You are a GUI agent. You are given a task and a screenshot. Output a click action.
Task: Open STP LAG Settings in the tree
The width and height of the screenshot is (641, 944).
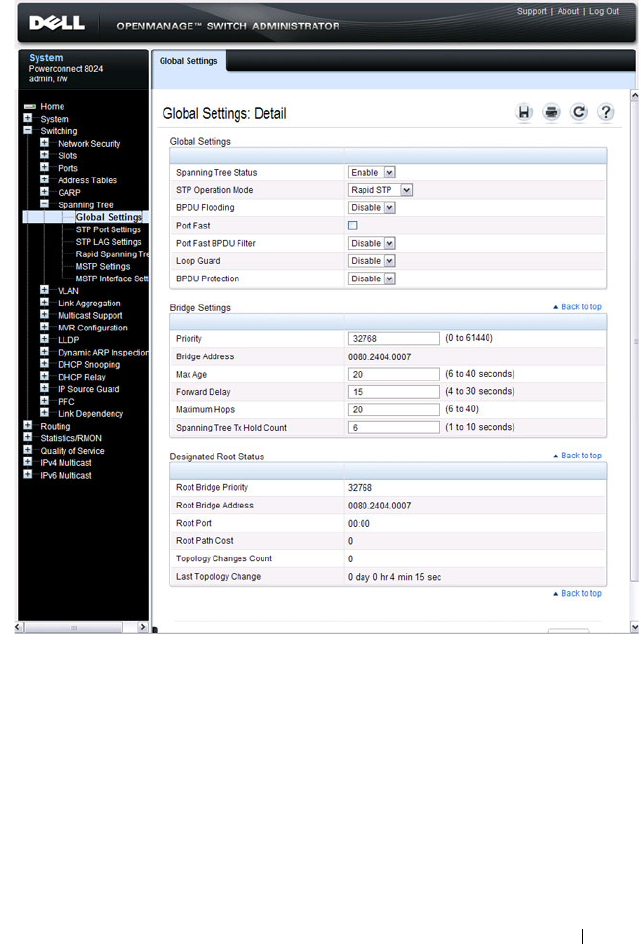click(108, 241)
